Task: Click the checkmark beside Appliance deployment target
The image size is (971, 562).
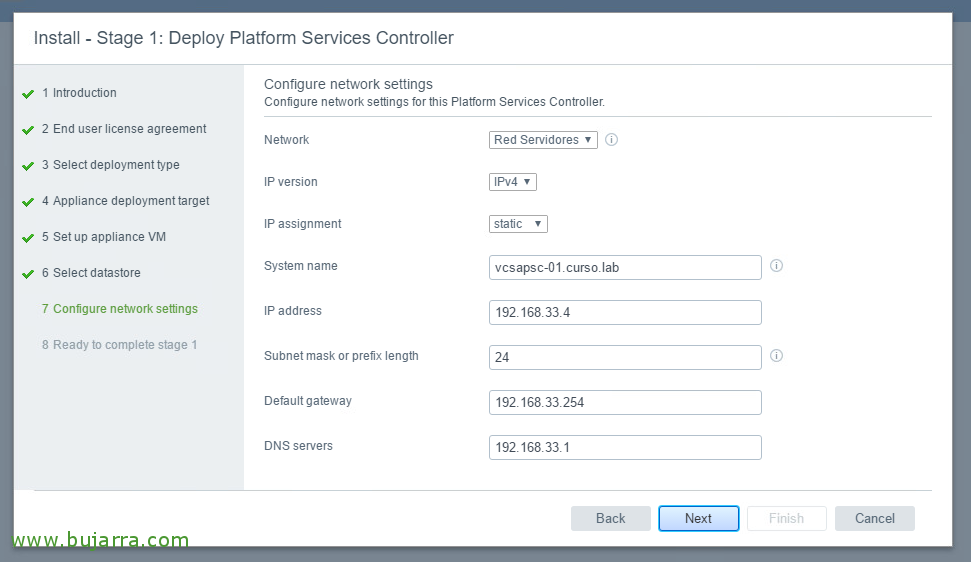Action: coord(28,202)
